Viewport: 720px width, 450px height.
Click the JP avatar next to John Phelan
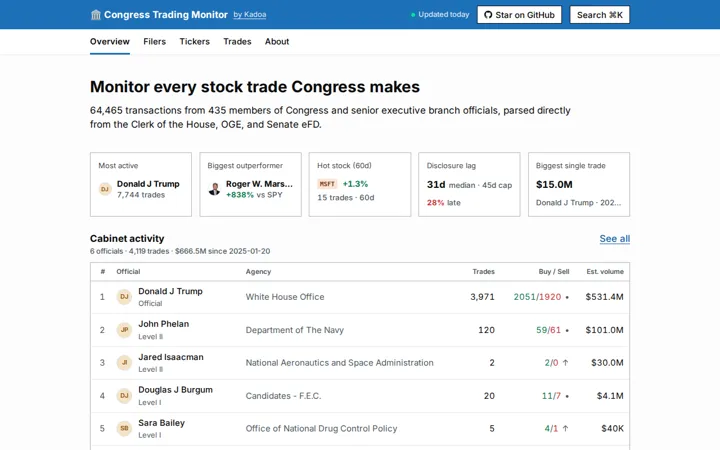point(124,330)
